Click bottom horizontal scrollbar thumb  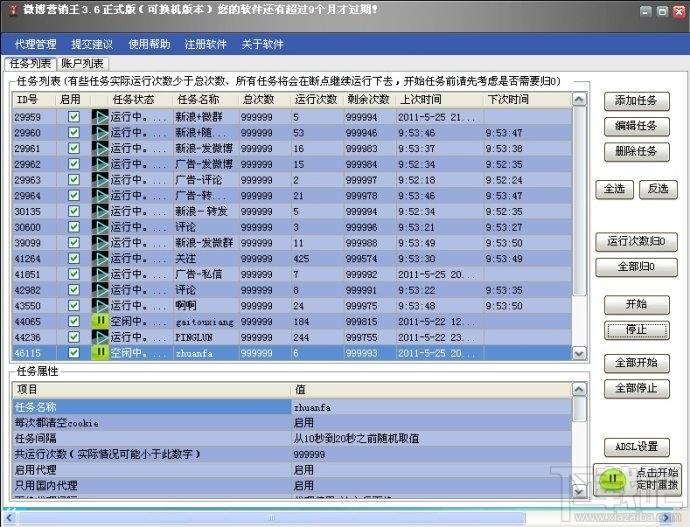(272, 518)
